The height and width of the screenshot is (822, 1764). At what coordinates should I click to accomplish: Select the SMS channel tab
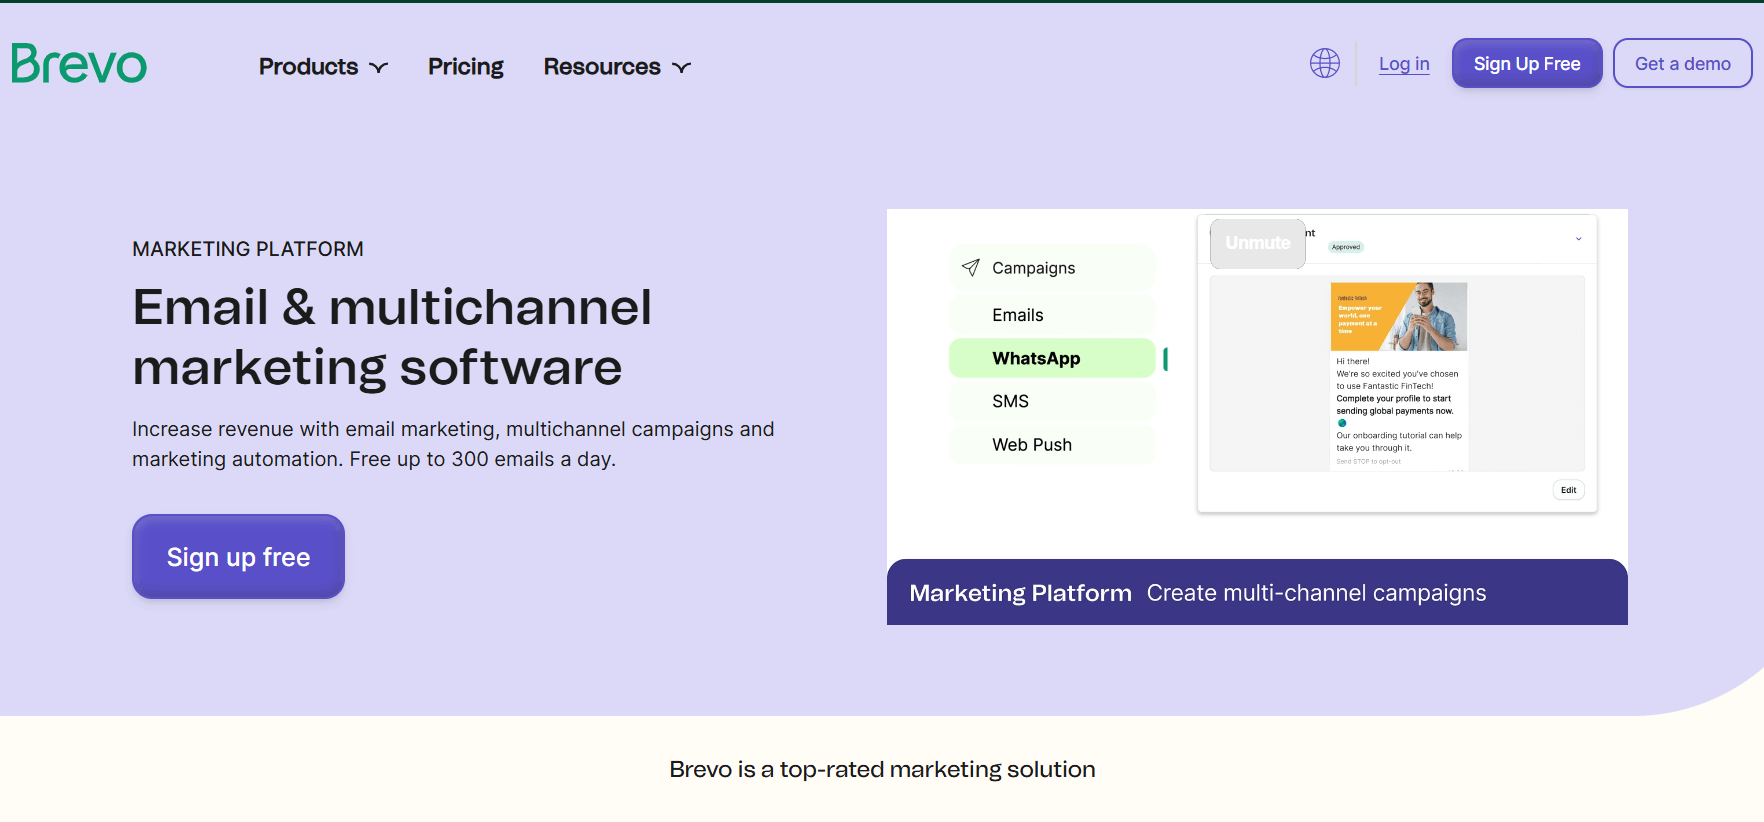coord(1052,401)
